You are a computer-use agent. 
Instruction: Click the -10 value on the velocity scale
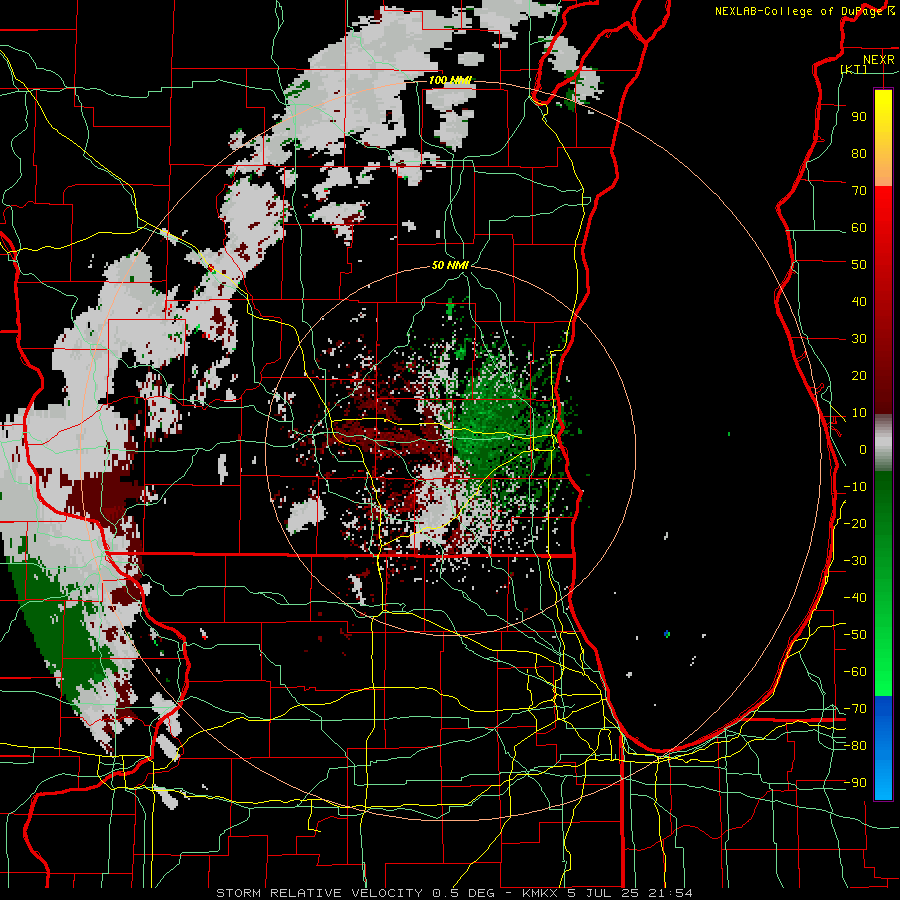click(x=855, y=487)
